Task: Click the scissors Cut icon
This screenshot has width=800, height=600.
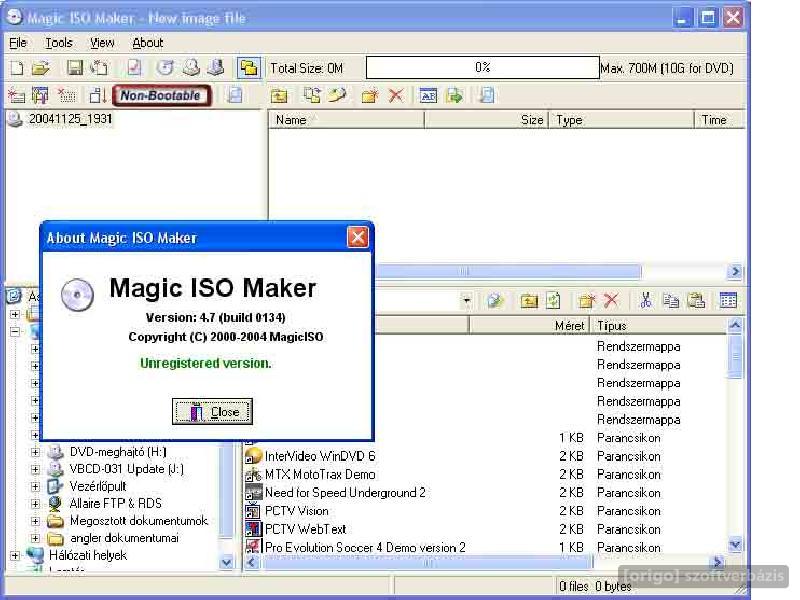Action: click(646, 301)
